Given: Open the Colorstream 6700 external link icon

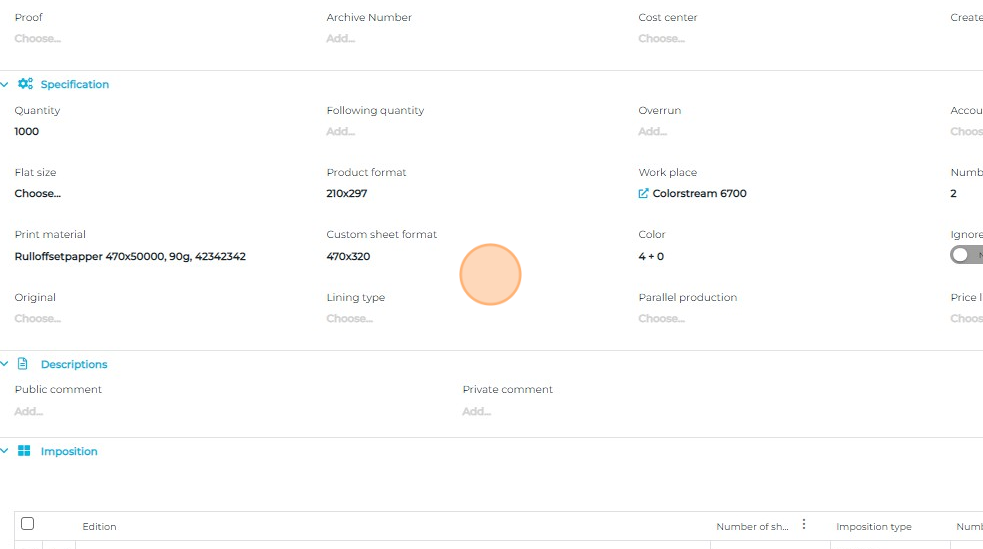Looking at the screenshot, I should pyautogui.click(x=643, y=193).
